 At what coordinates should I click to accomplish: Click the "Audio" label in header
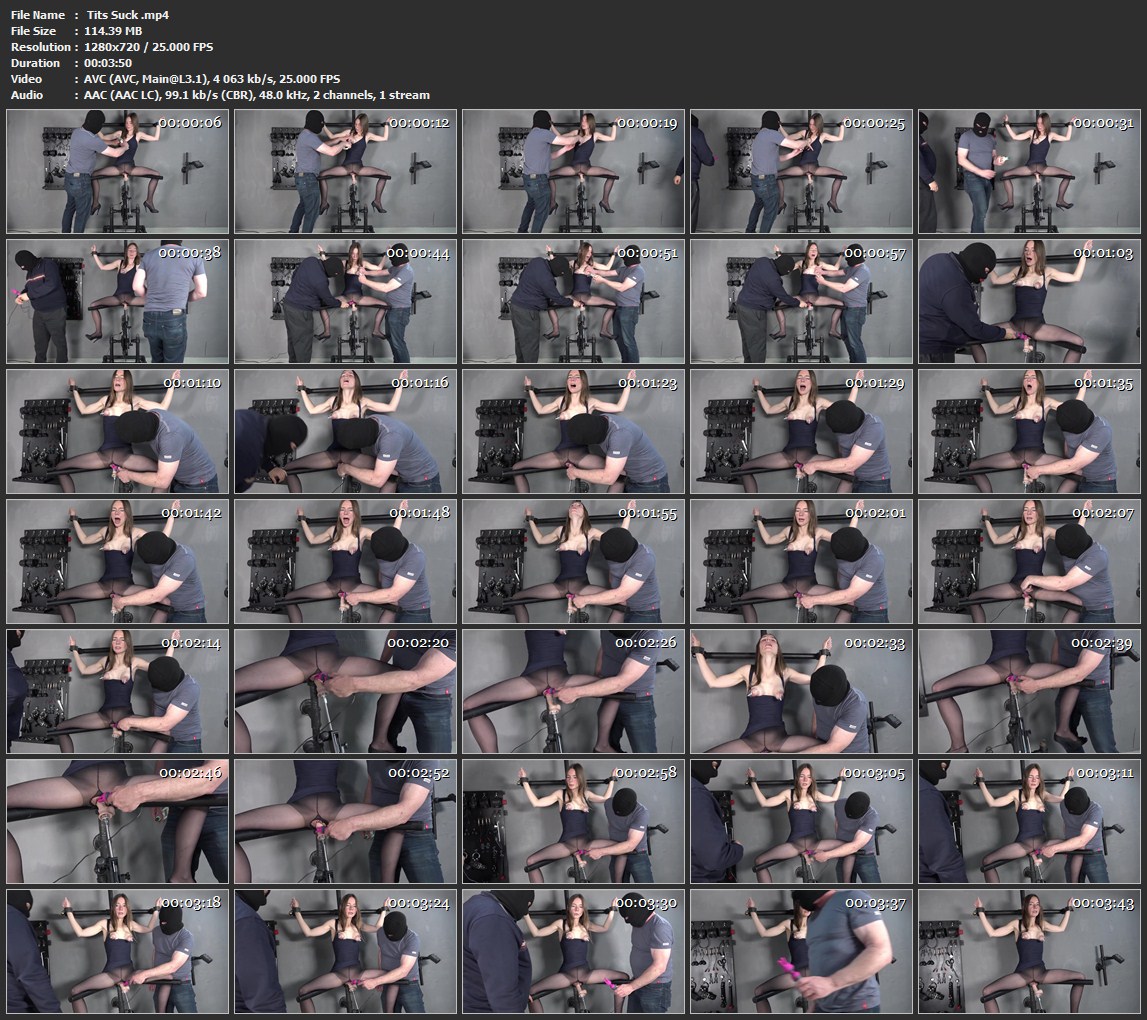pyautogui.click(x=27, y=95)
